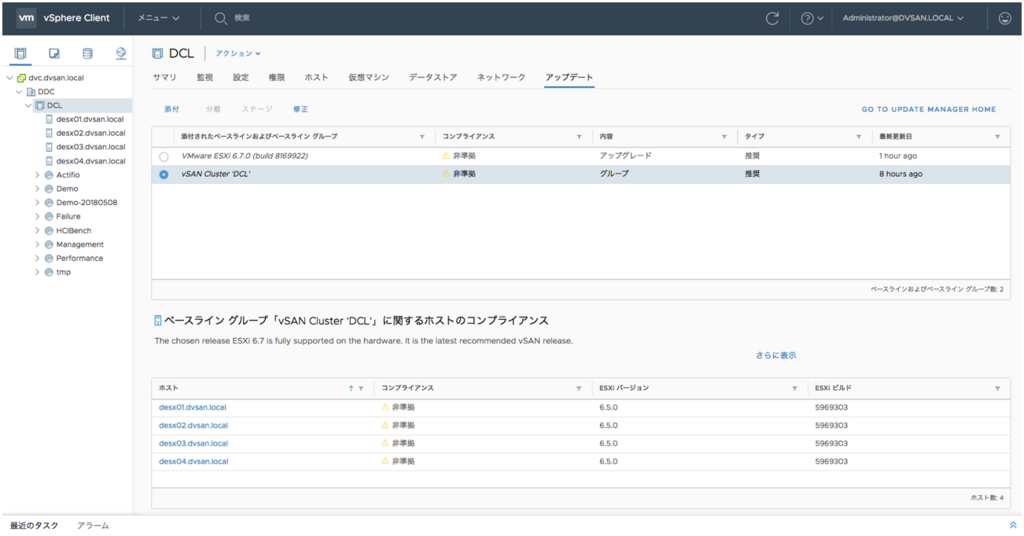1024x536 pixels.
Task: Expand the Failure resource pool
Action: click(37, 216)
